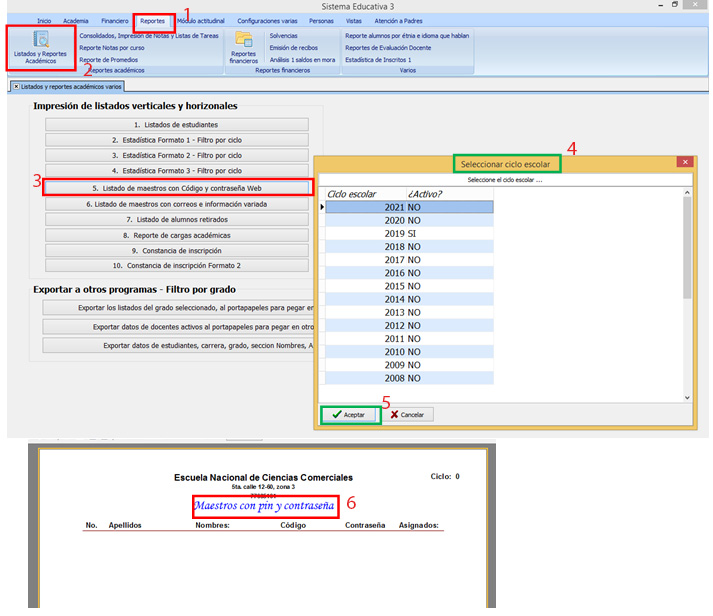
Task: Click Constancia de inscripción Formato 2
Action: click(177, 266)
